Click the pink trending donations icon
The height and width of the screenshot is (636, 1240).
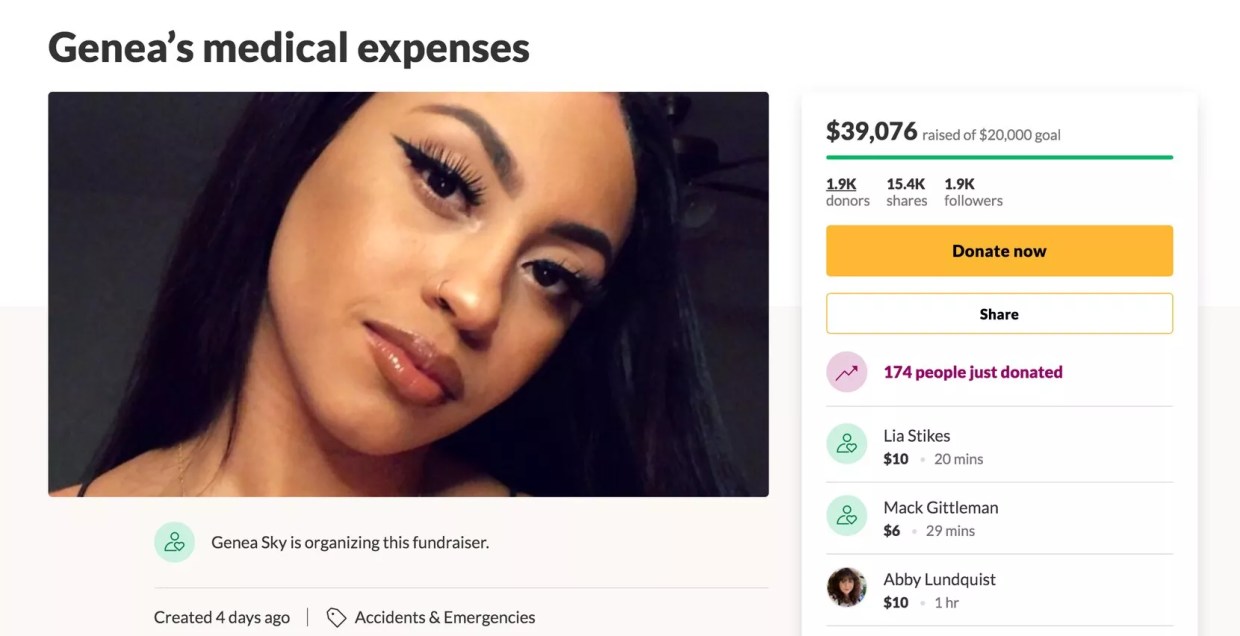tap(847, 371)
